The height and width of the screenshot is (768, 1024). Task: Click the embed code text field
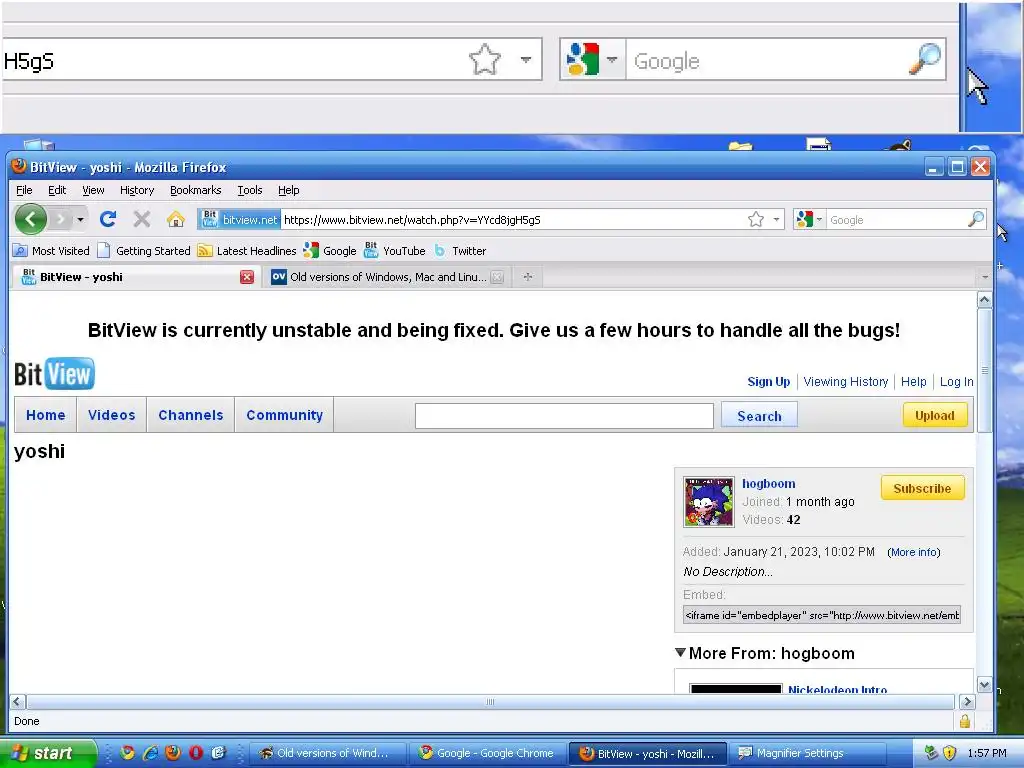point(822,615)
